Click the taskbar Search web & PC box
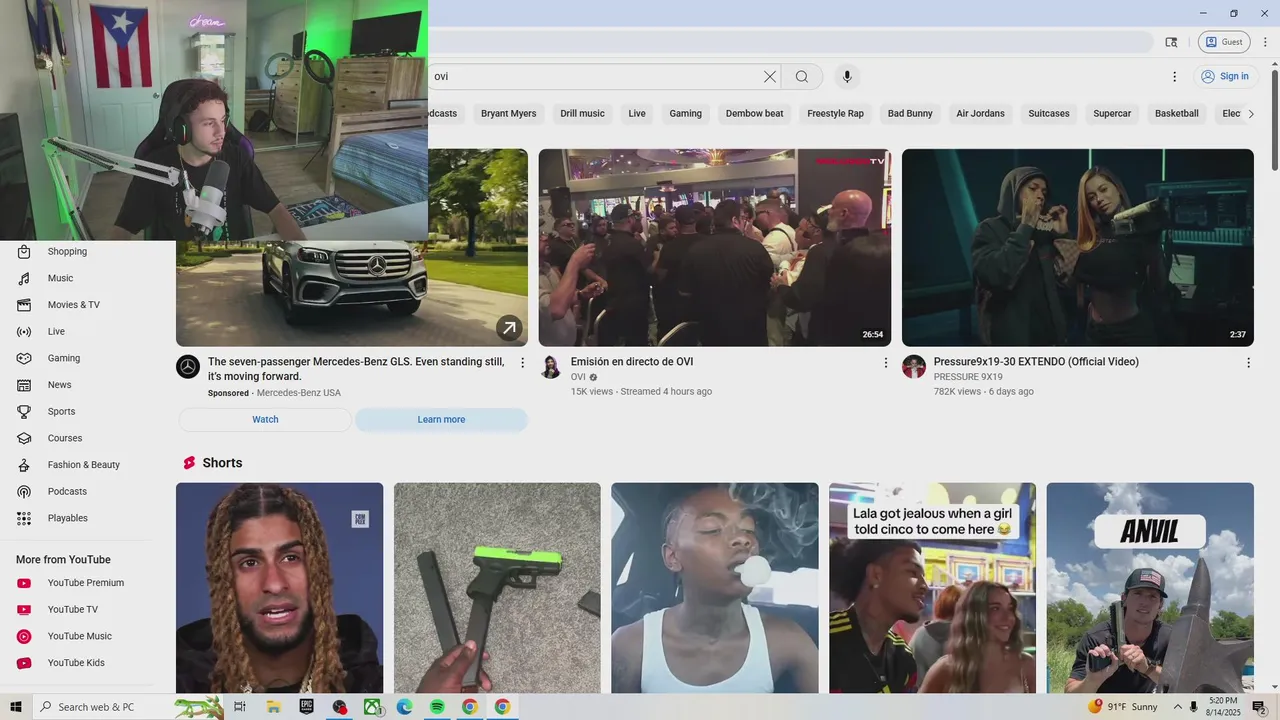 (x=128, y=707)
